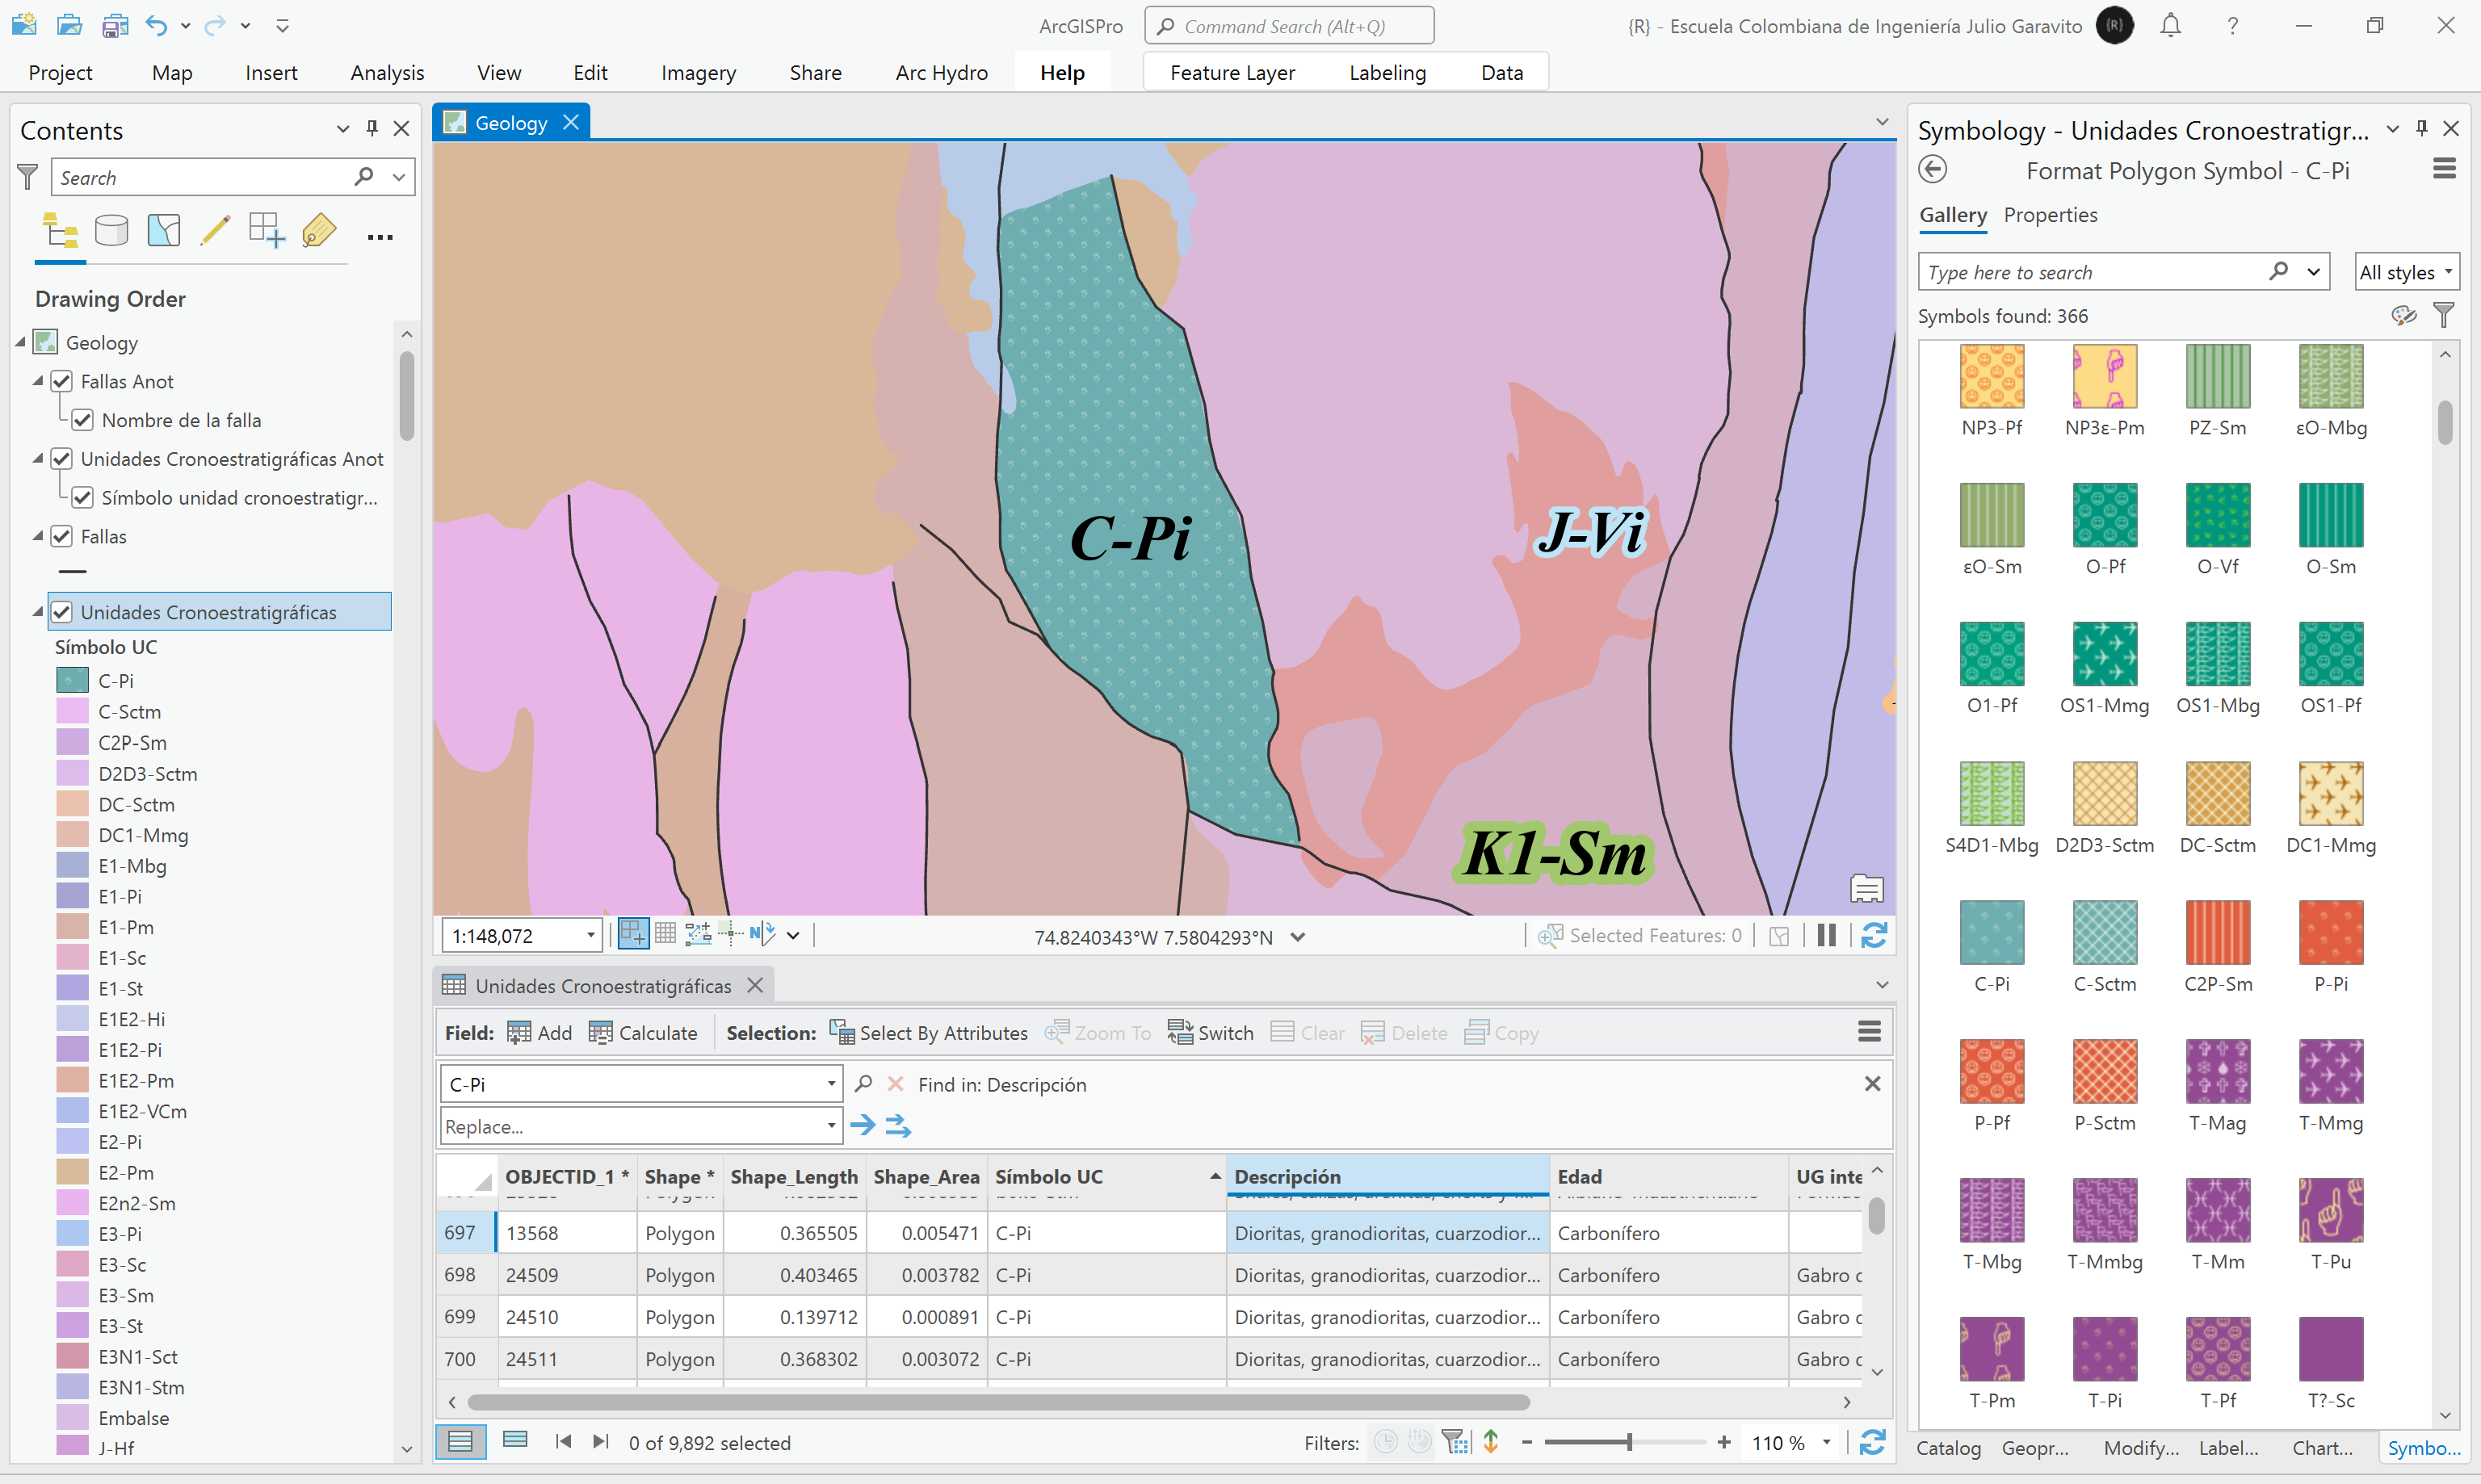Open the Feature Layer tab in ribbon
The width and height of the screenshot is (2481, 1484).
[1232, 73]
